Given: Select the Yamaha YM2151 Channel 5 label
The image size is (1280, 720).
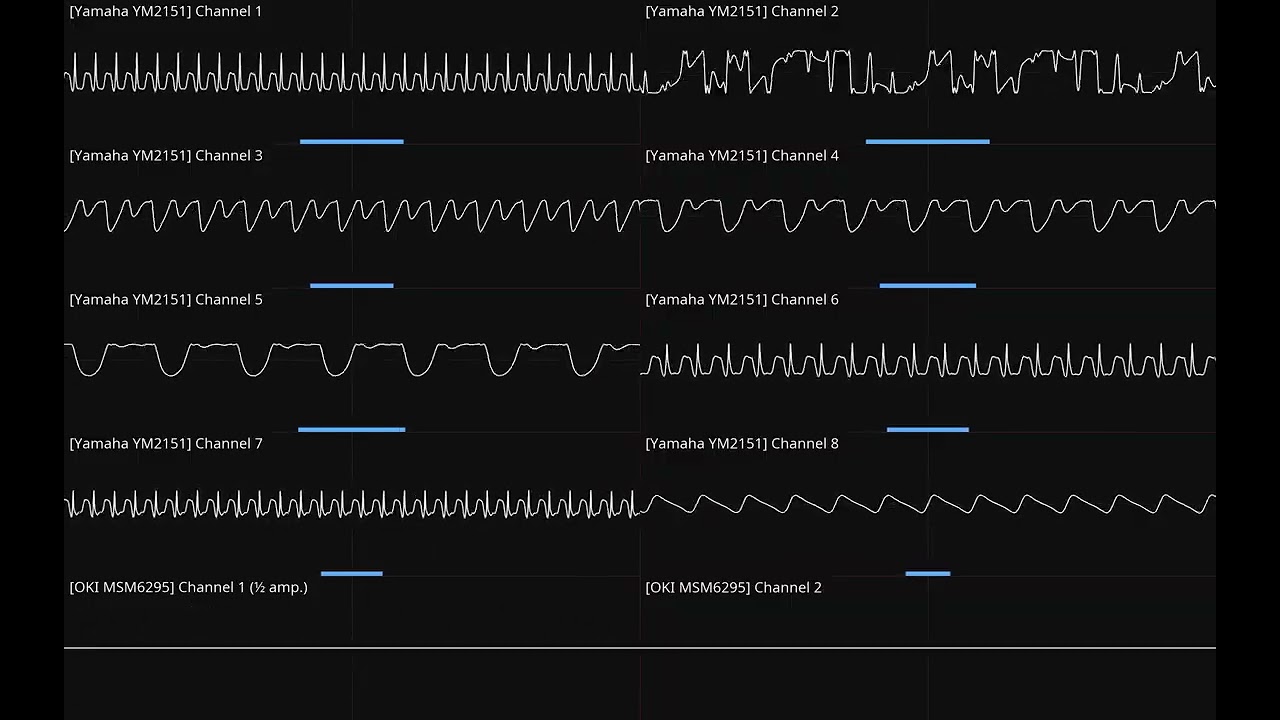Looking at the screenshot, I should (166, 300).
